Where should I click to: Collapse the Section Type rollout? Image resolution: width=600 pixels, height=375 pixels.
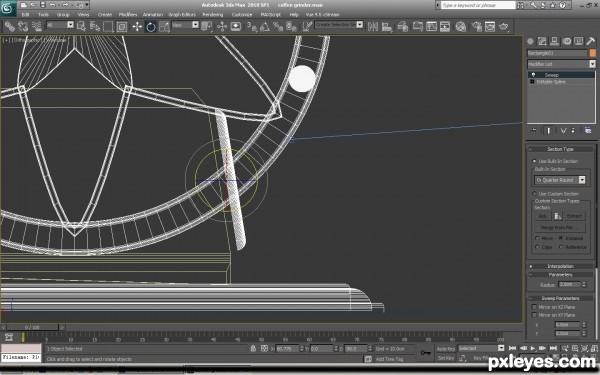(x=560, y=149)
